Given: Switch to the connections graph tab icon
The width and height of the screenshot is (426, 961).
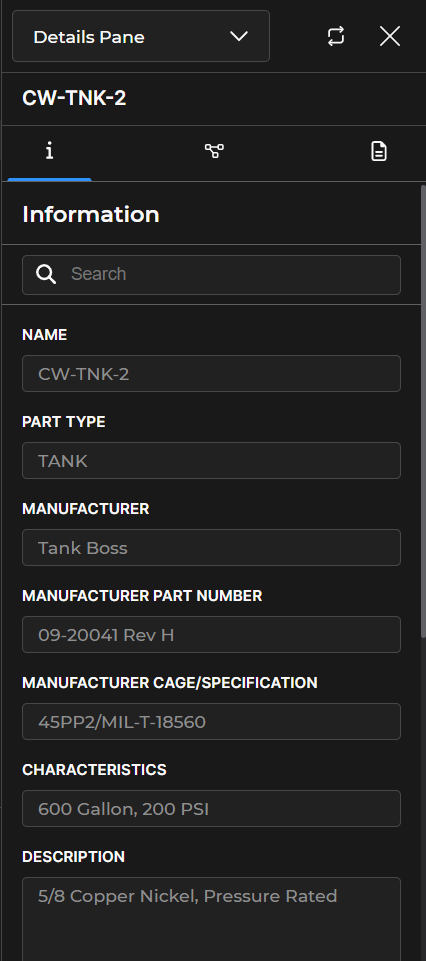Looking at the screenshot, I should click(214, 151).
